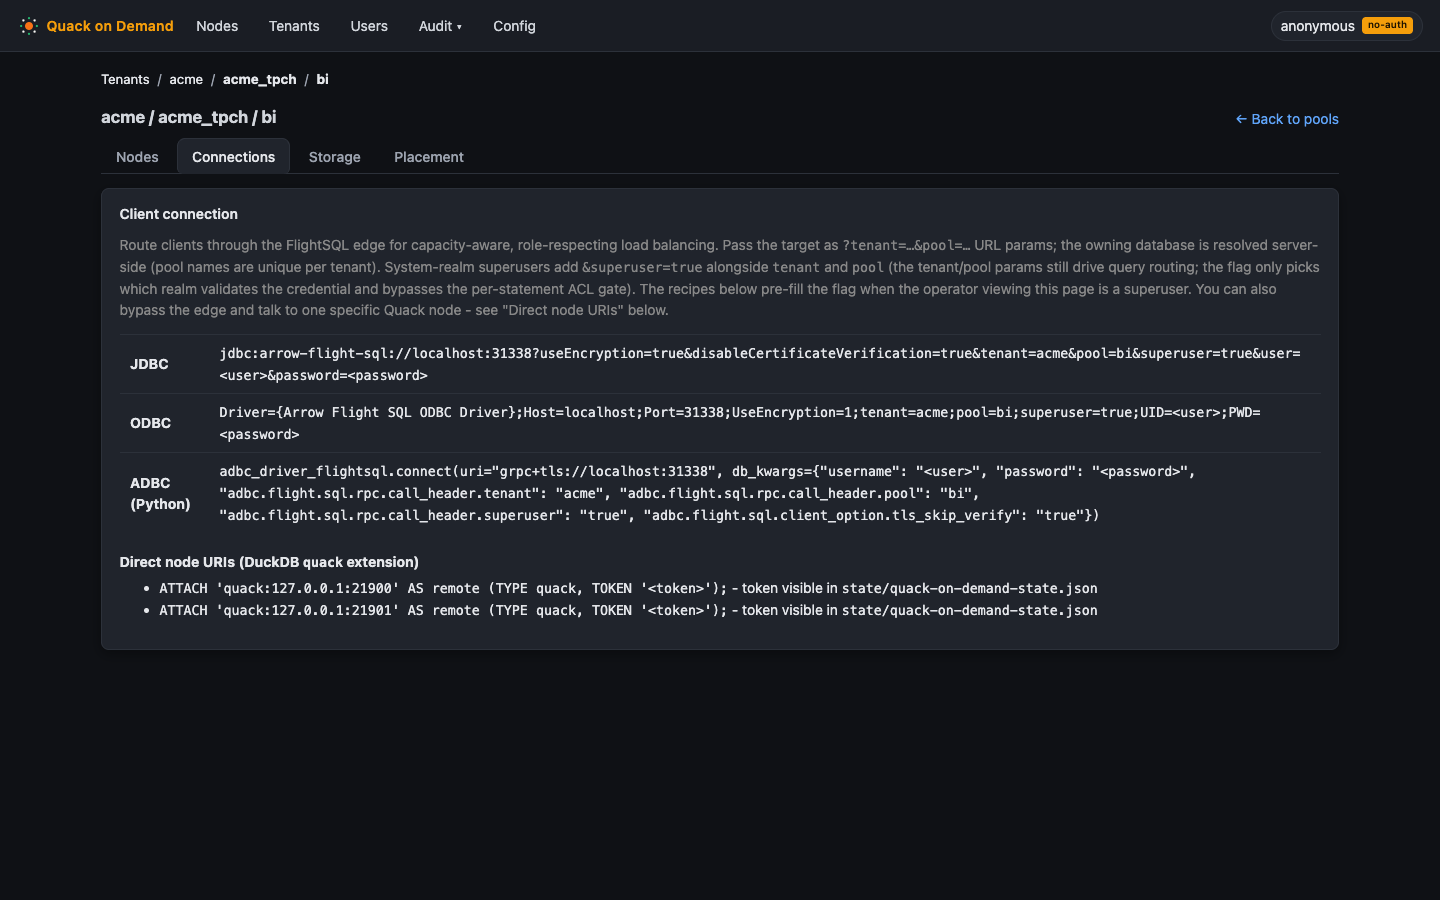
Task: Navigate to Tenants breadcrumb link
Action: (125, 79)
